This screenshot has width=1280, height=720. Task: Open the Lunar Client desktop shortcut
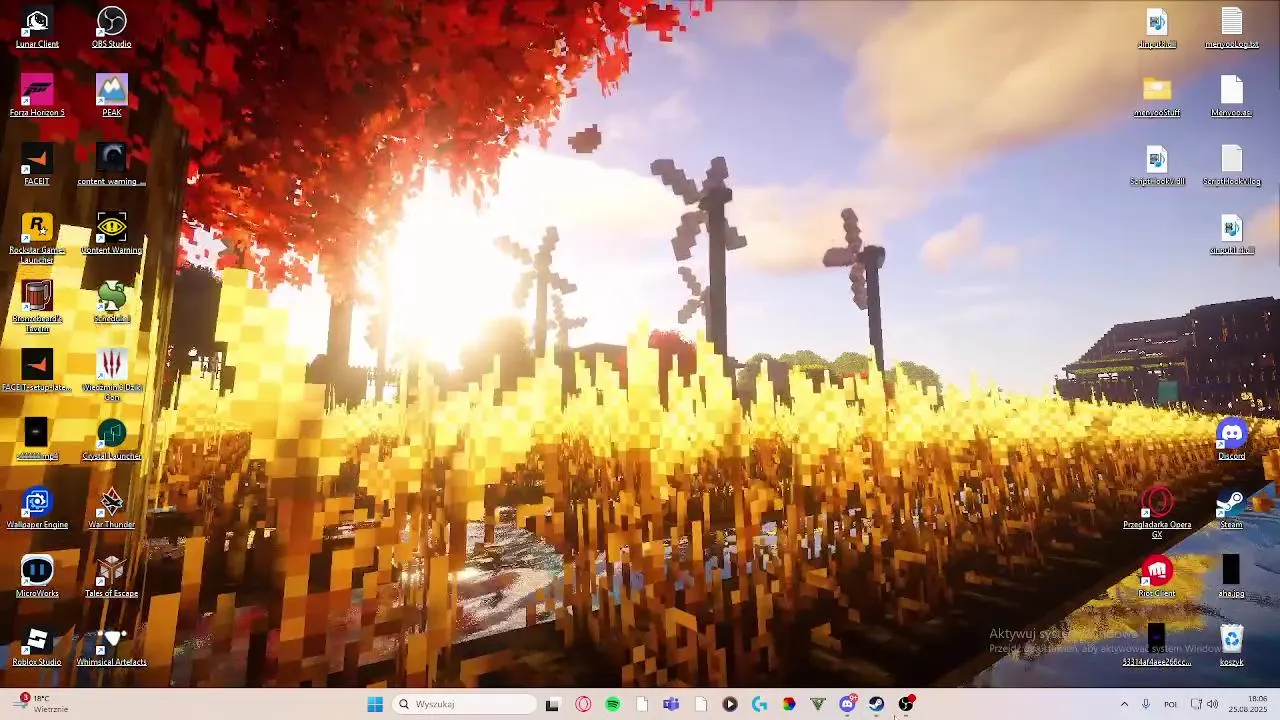(37, 28)
